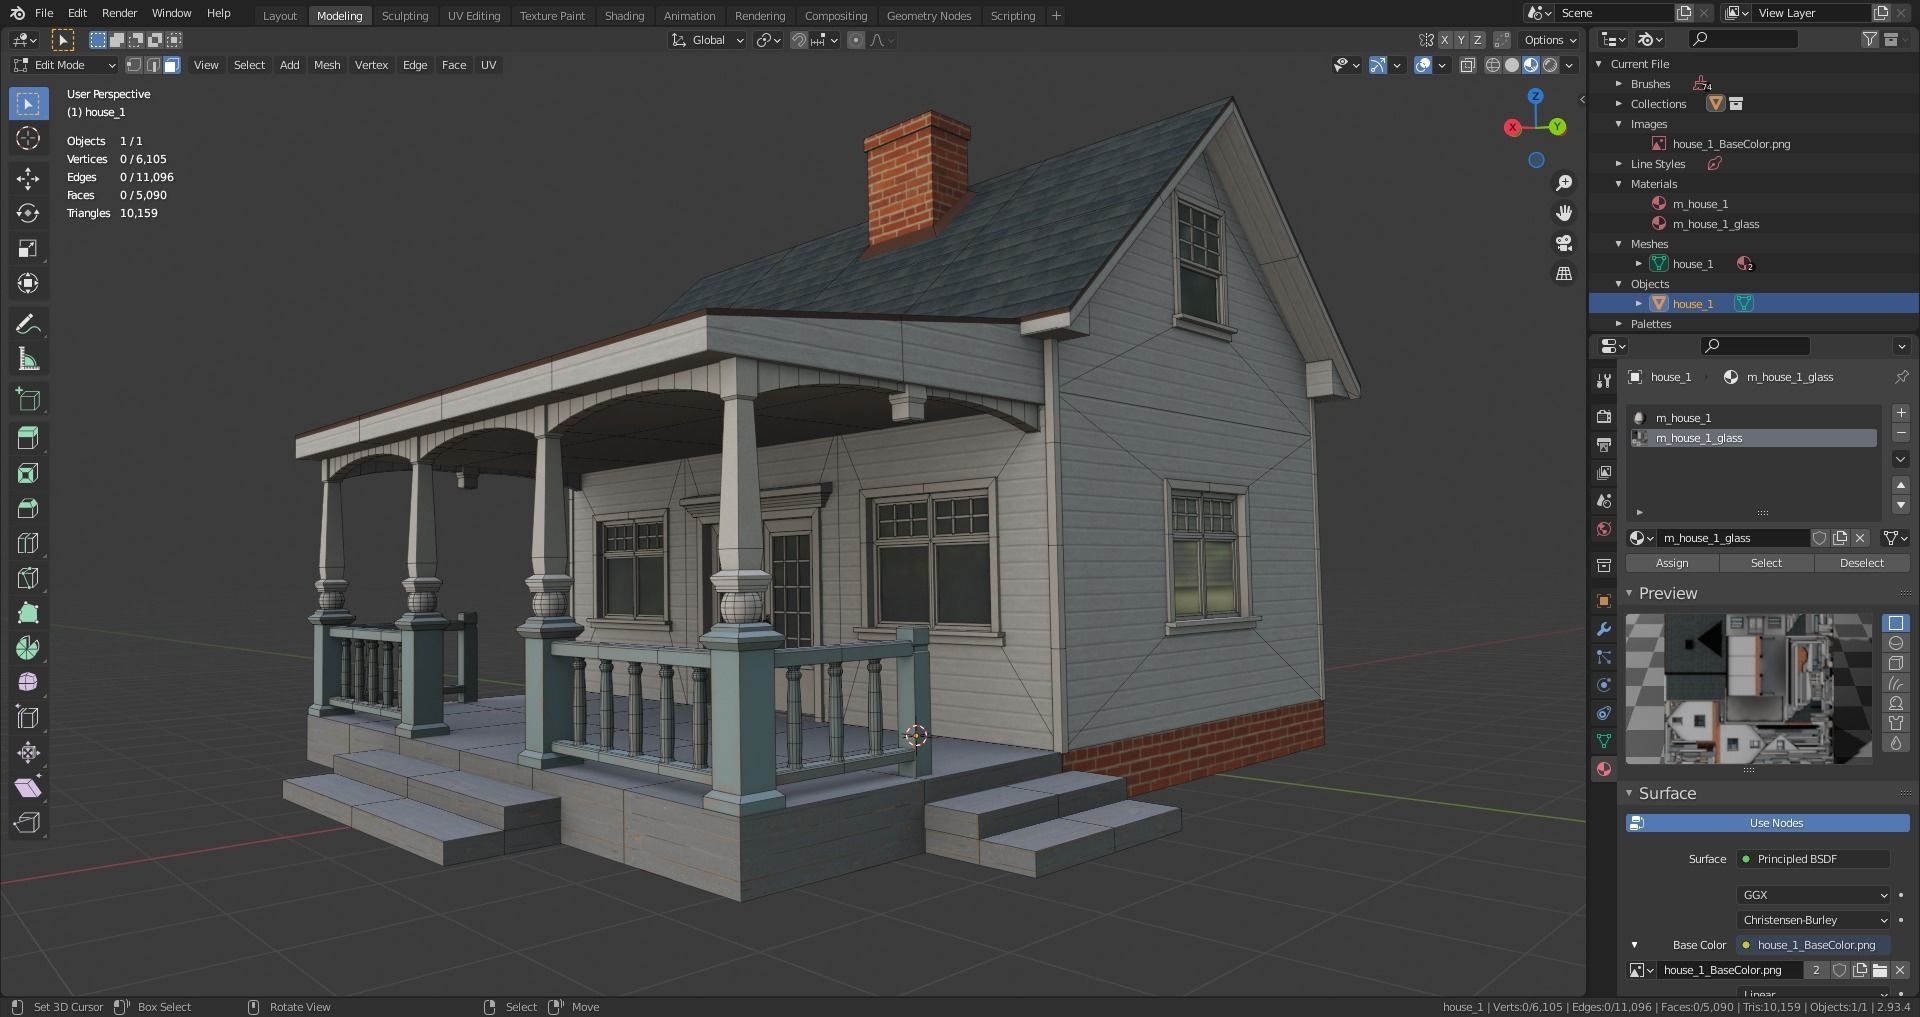Switch to UV Editing workspace tab
This screenshot has height=1017, width=1920.
[x=474, y=16]
